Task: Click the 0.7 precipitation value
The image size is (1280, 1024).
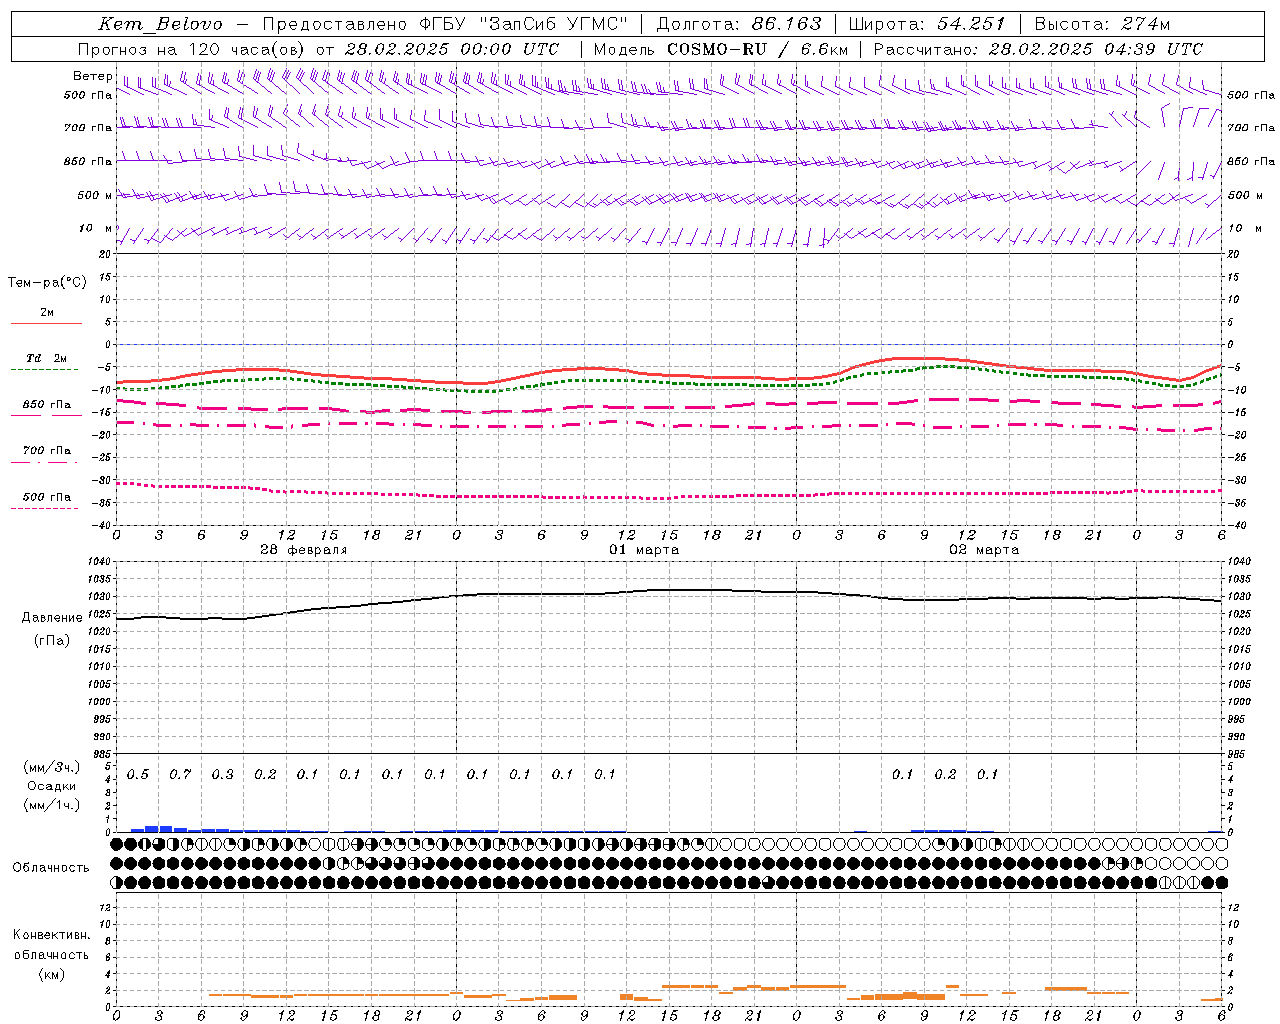Action: click(180, 775)
